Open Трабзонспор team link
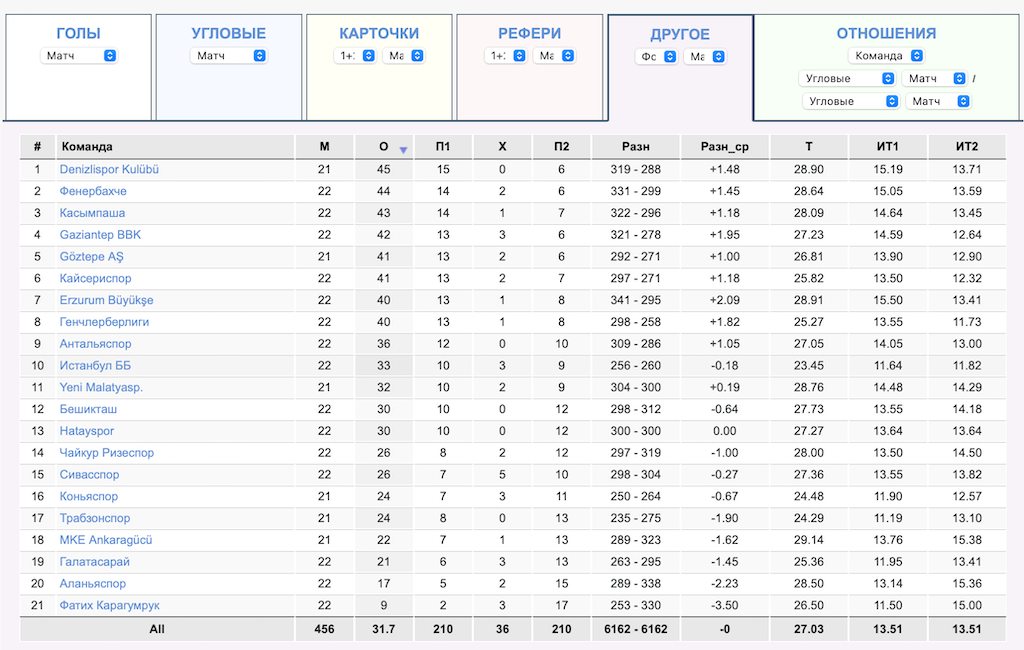 (x=95, y=518)
